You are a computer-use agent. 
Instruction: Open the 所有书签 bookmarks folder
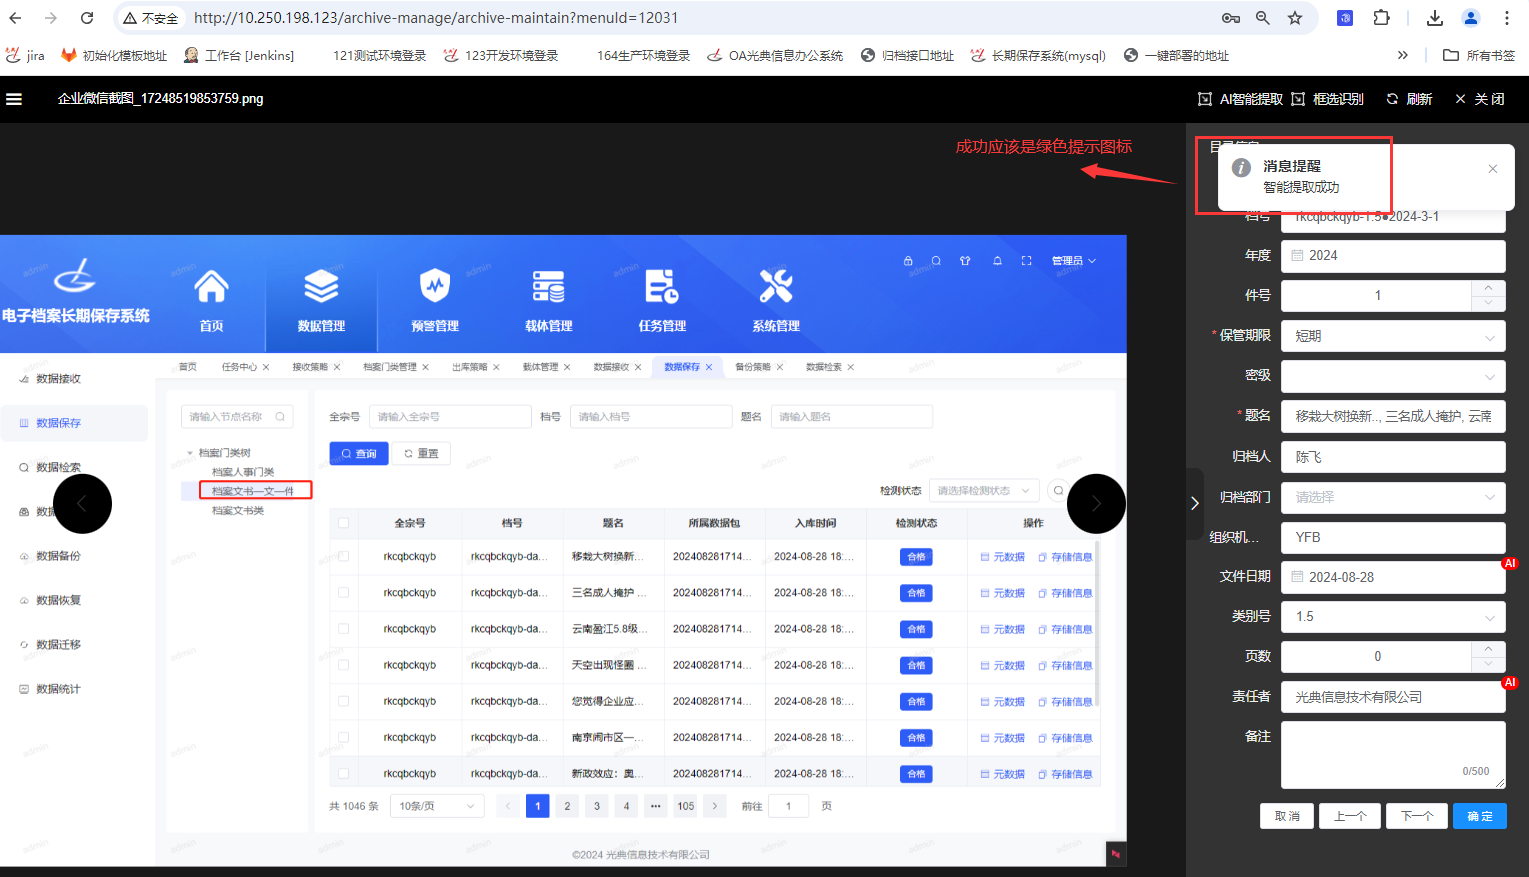point(1479,56)
